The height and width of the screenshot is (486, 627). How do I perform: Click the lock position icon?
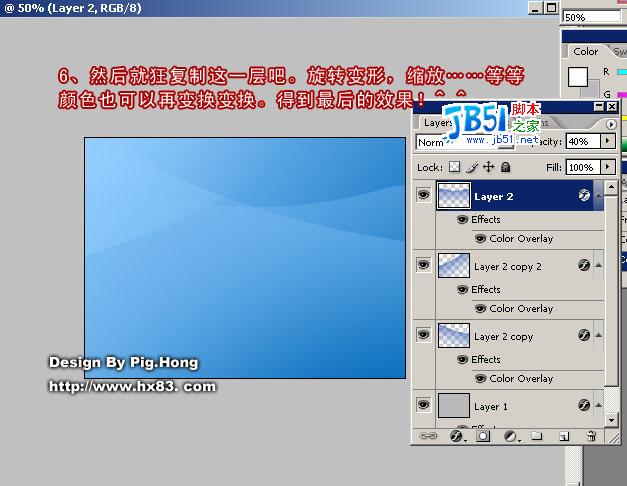pos(489,167)
